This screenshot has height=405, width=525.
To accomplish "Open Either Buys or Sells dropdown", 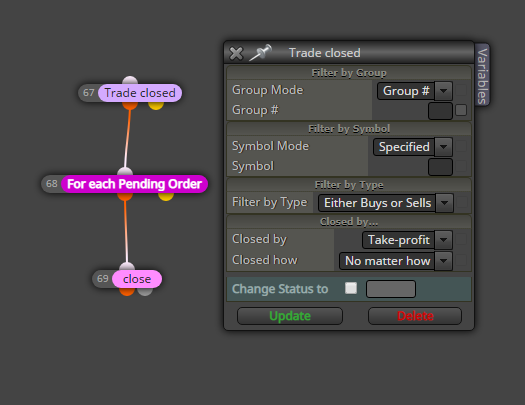I will coord(386,203).
